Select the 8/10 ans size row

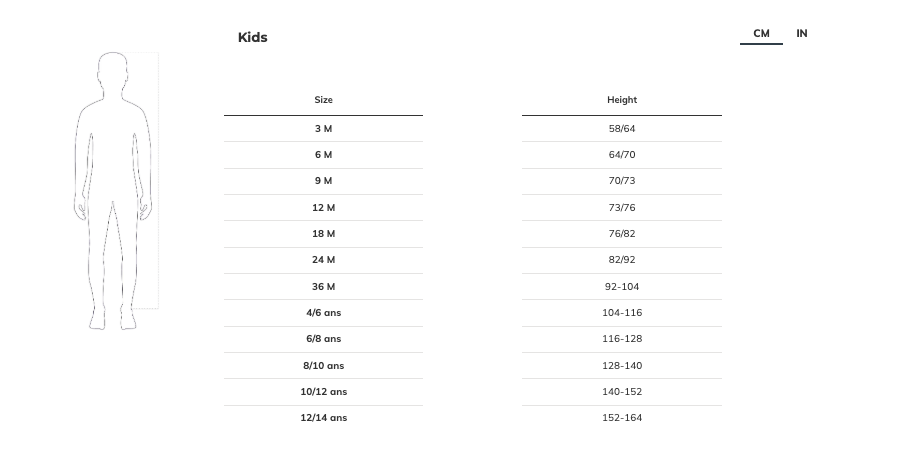pos(323,366)
